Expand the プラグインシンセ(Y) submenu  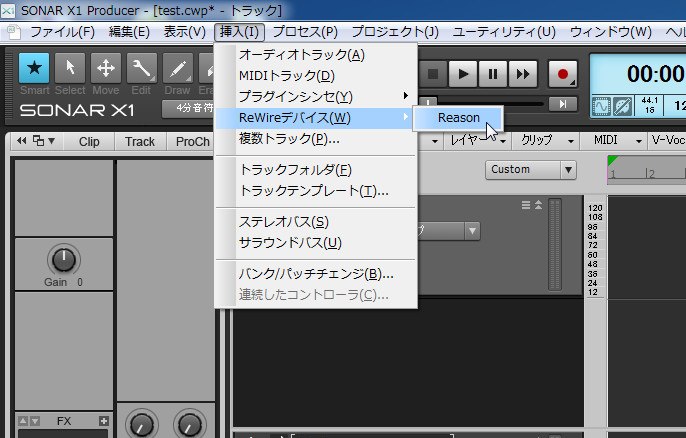tap(315, 97)
